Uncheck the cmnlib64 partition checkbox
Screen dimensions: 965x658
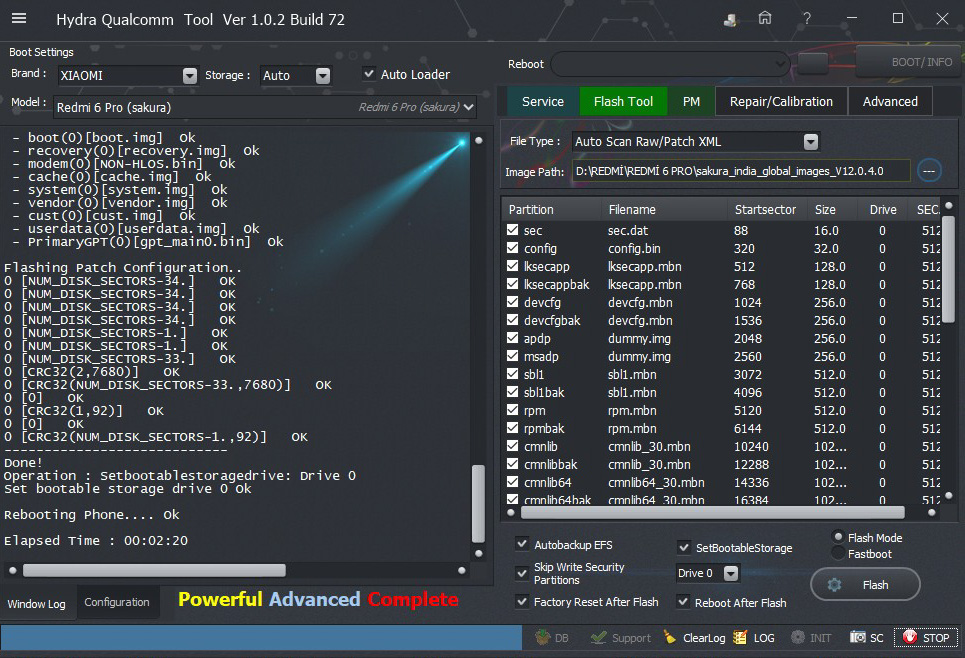[512, 482]
